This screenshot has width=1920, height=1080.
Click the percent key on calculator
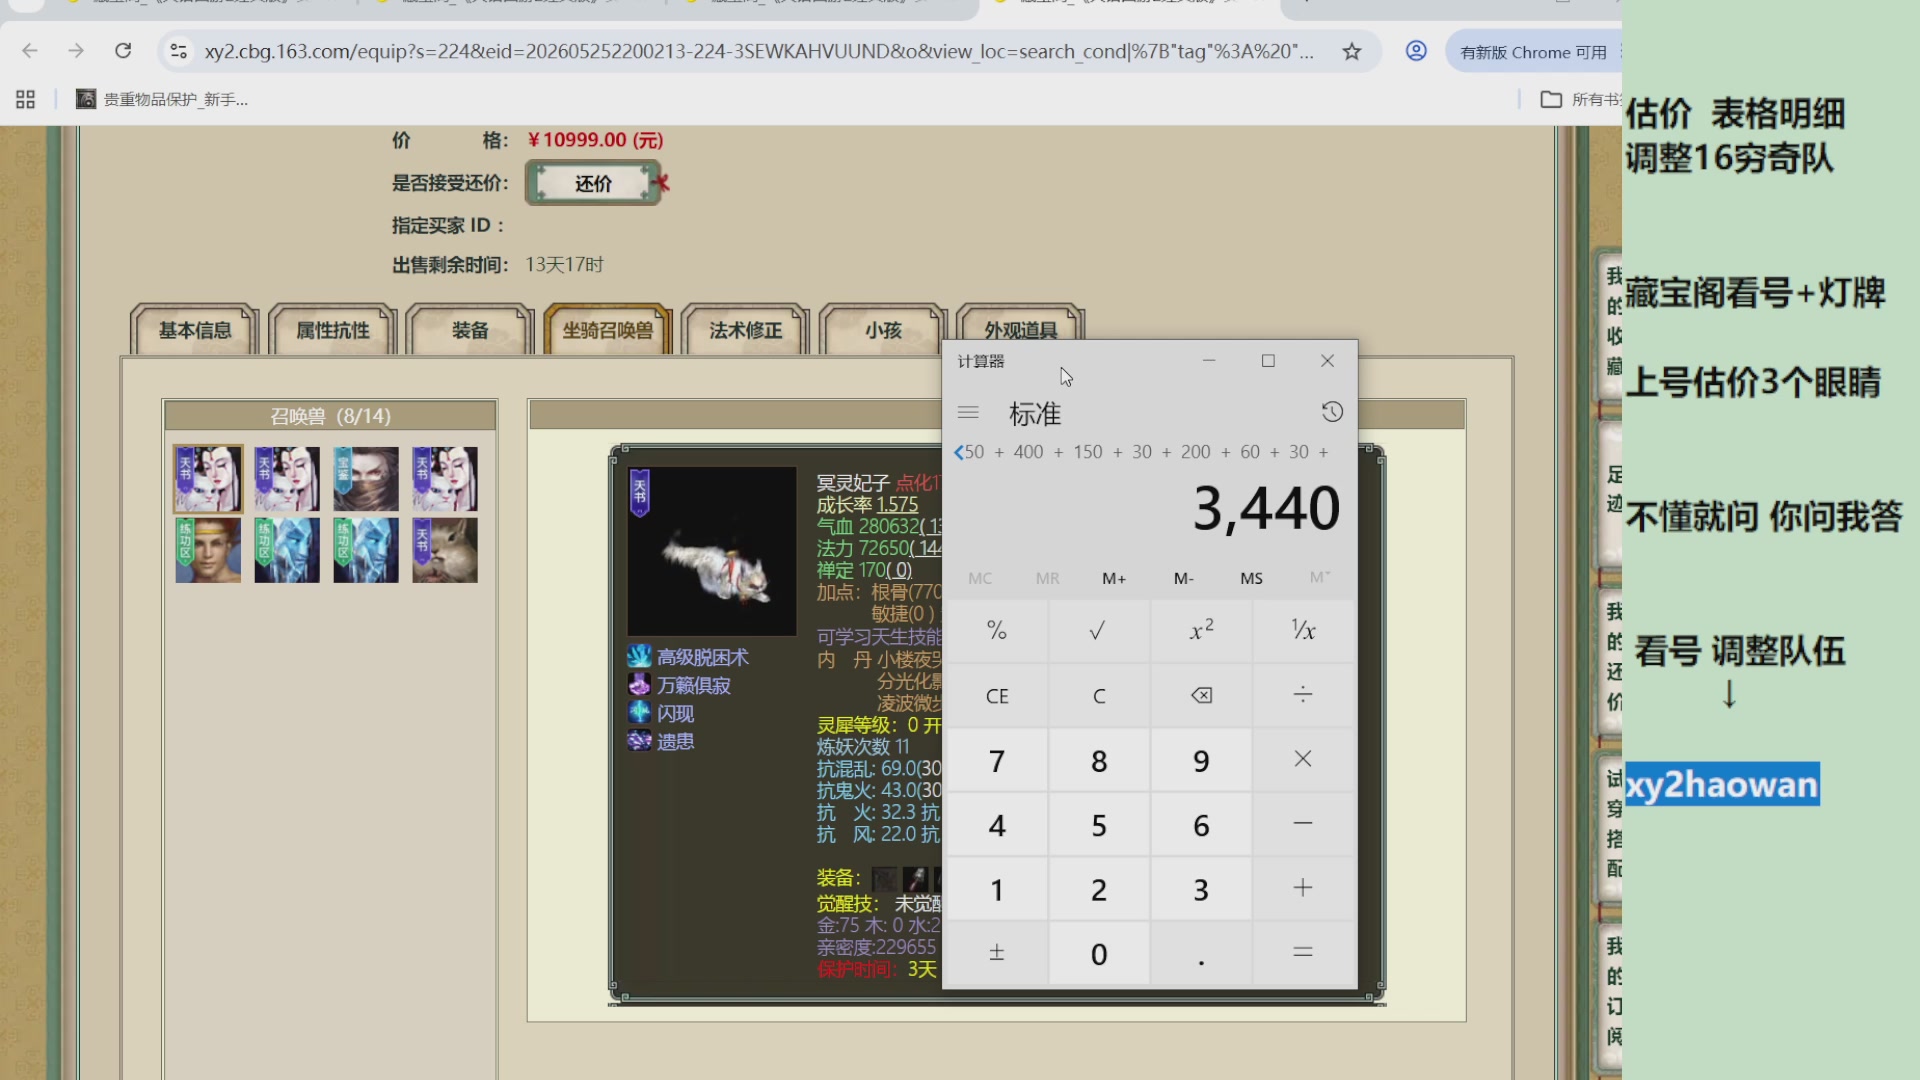[997, 630]
